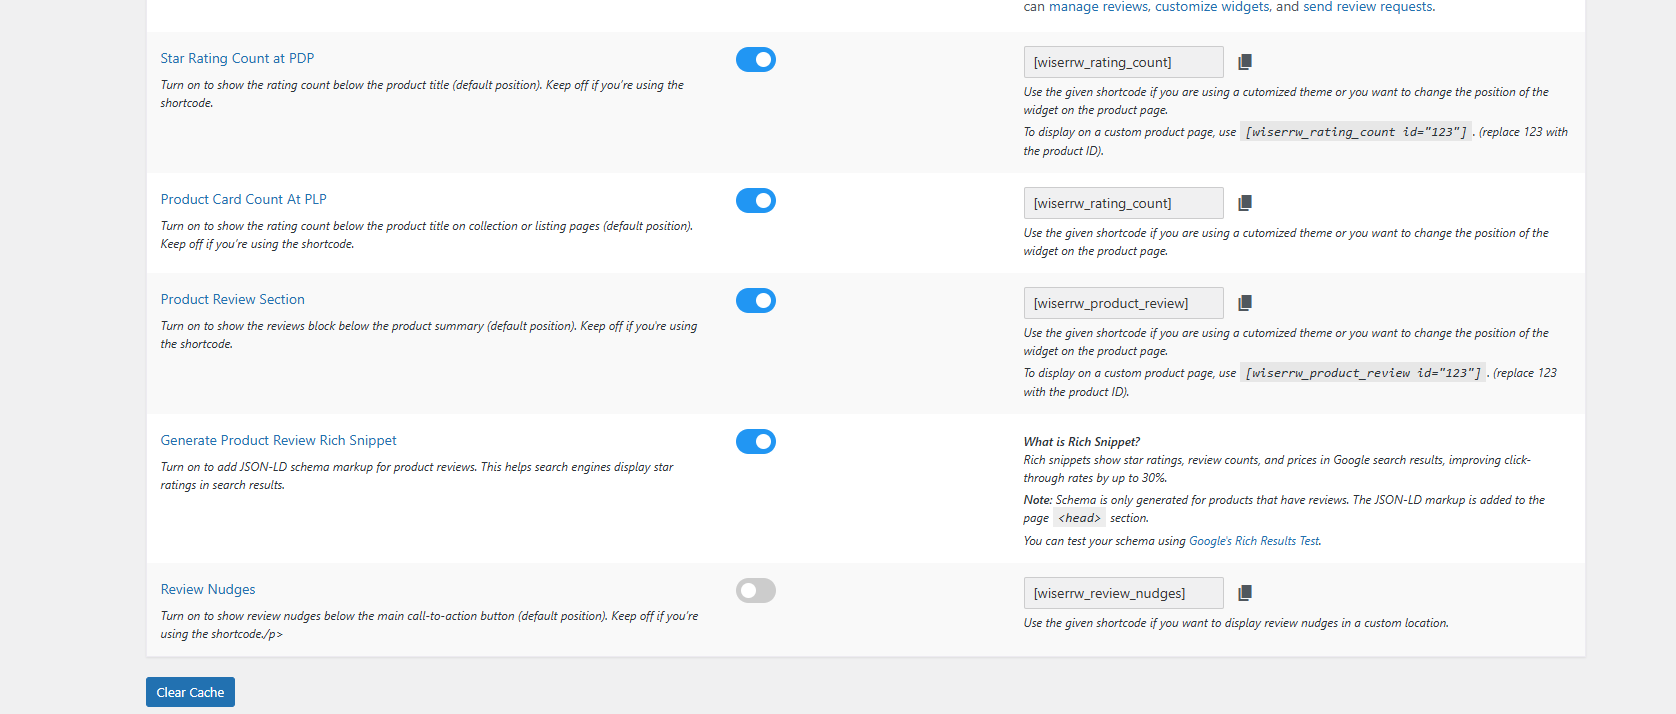
Task: Click the wiserrw_review_nudges shortcode field
Action: [x=1123, y=593]
